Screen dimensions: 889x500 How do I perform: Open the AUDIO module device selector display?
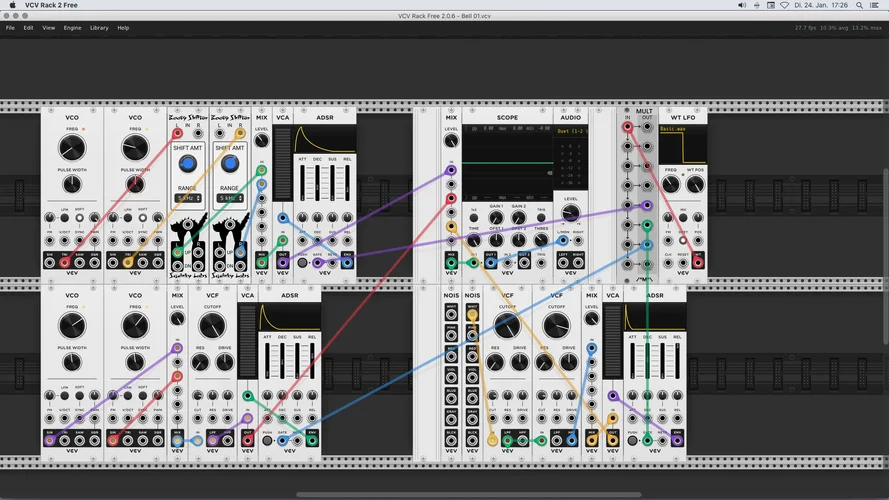coord(570,131)
